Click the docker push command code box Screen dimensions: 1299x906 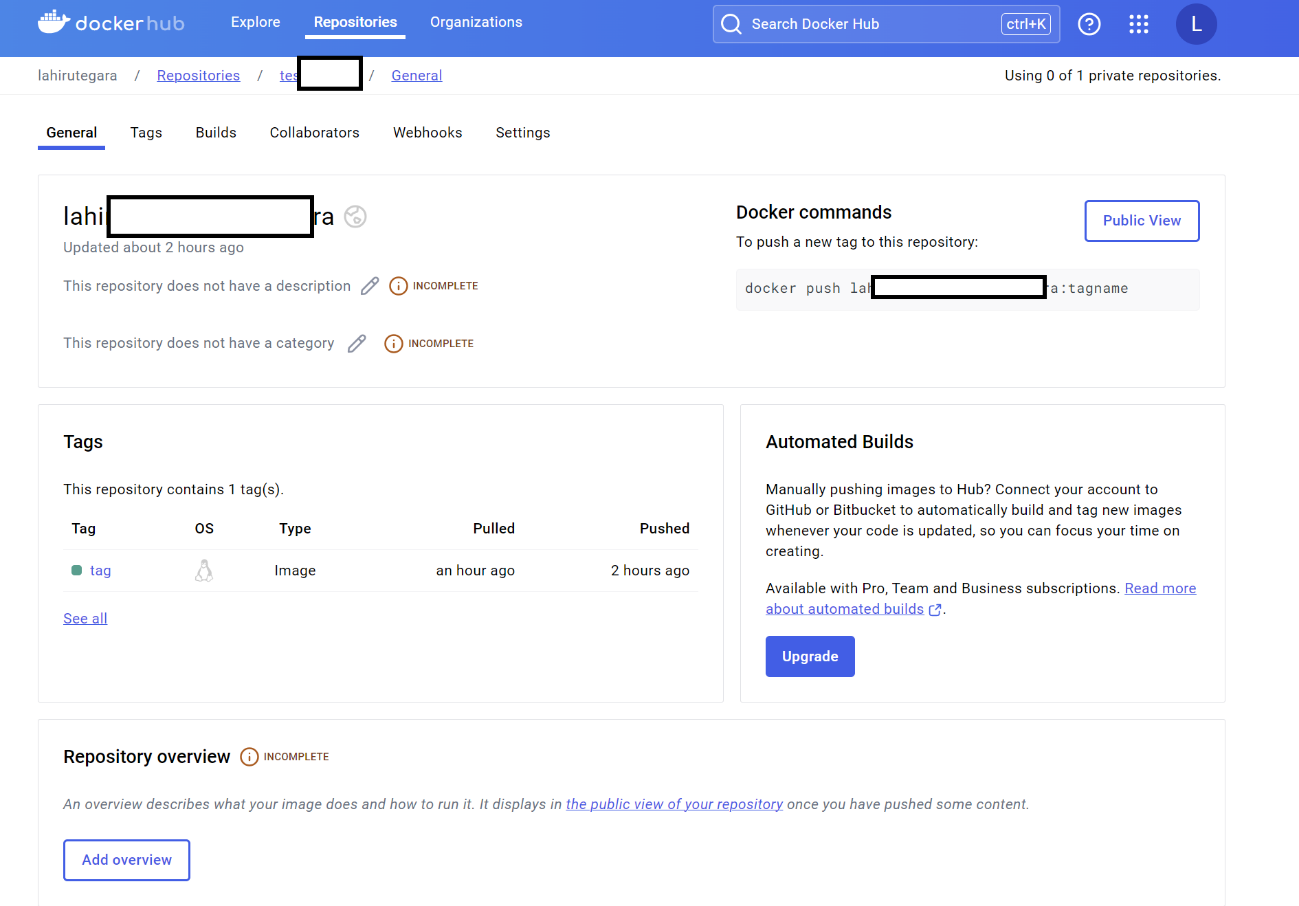[x=968, y=289]
